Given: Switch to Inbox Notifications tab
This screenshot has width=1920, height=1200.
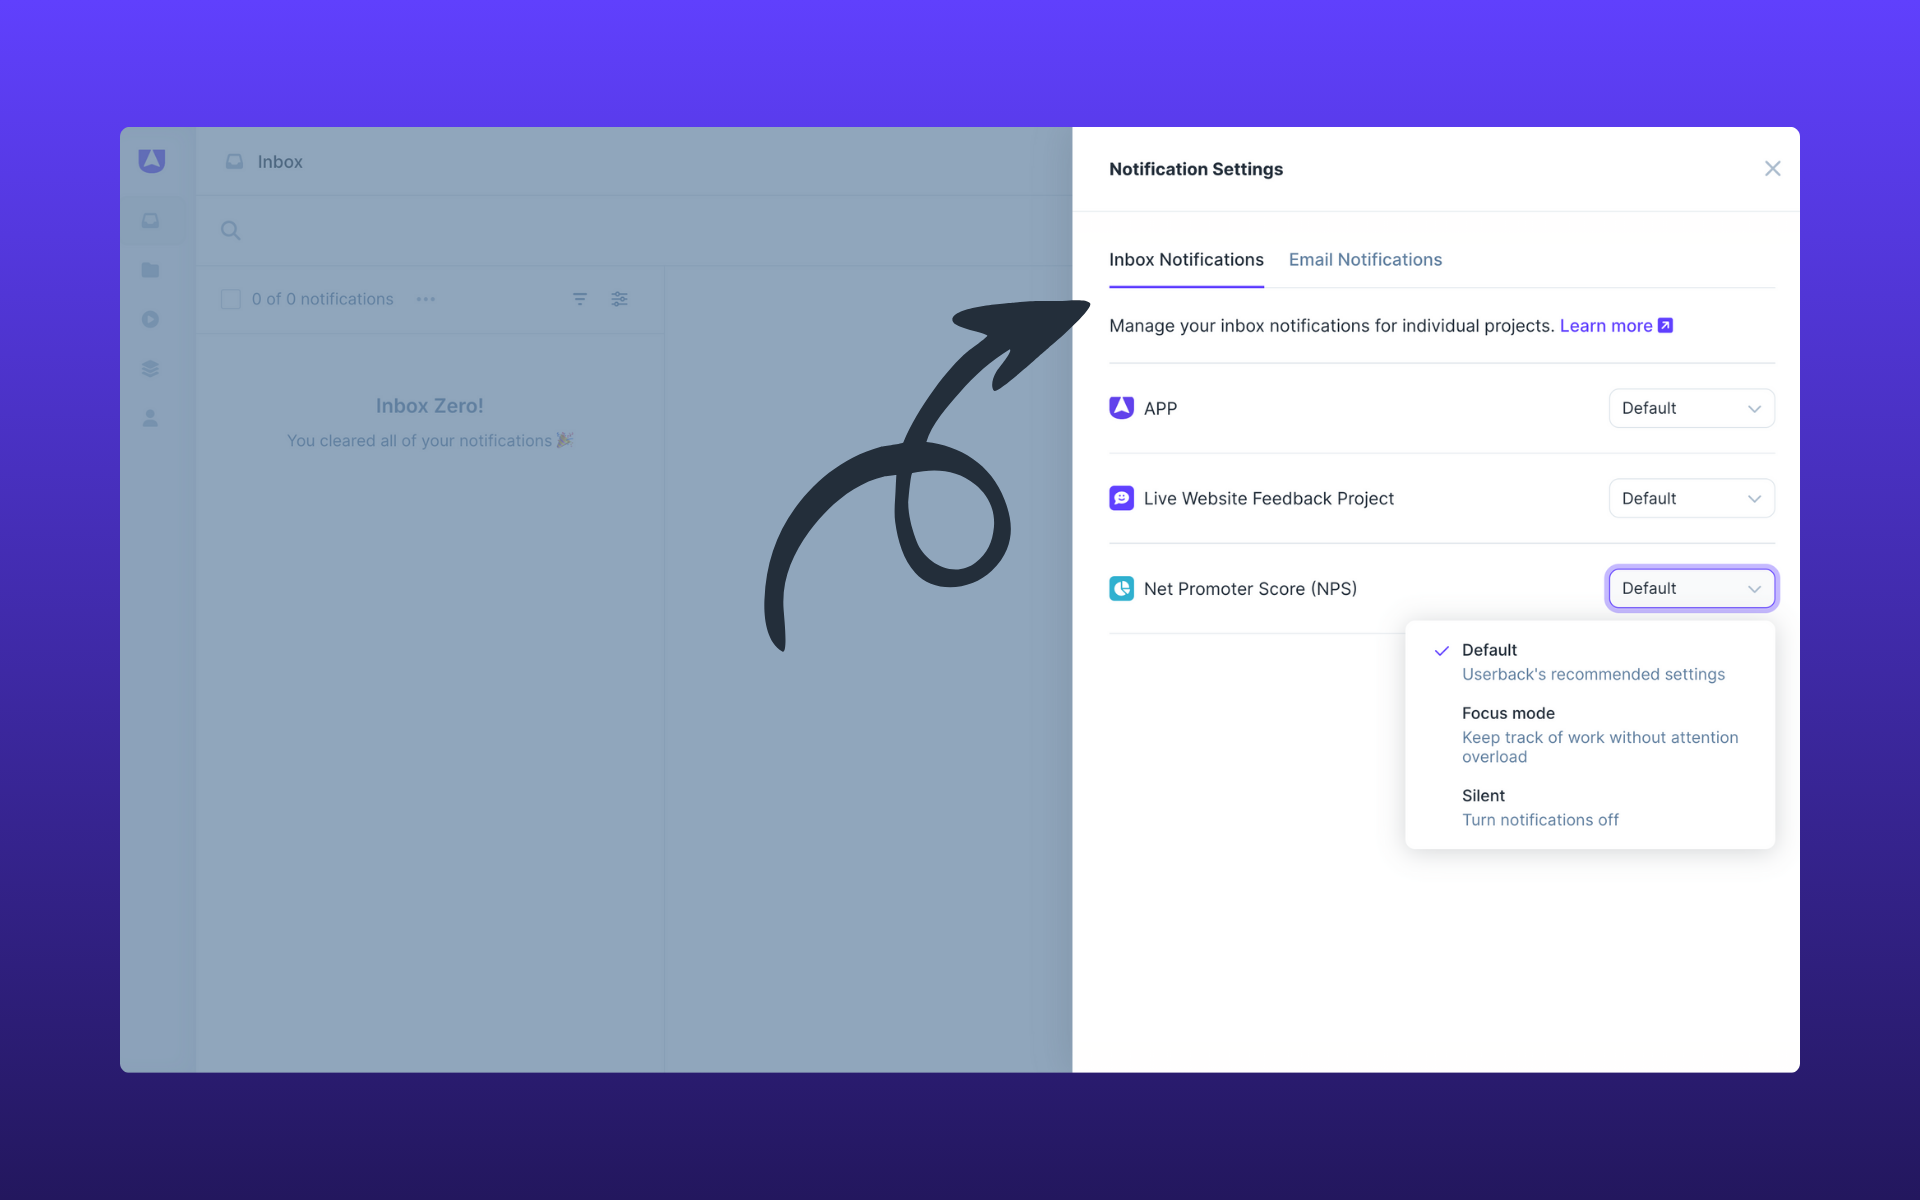Looking at the screenshot, I should click(1185, 259).
